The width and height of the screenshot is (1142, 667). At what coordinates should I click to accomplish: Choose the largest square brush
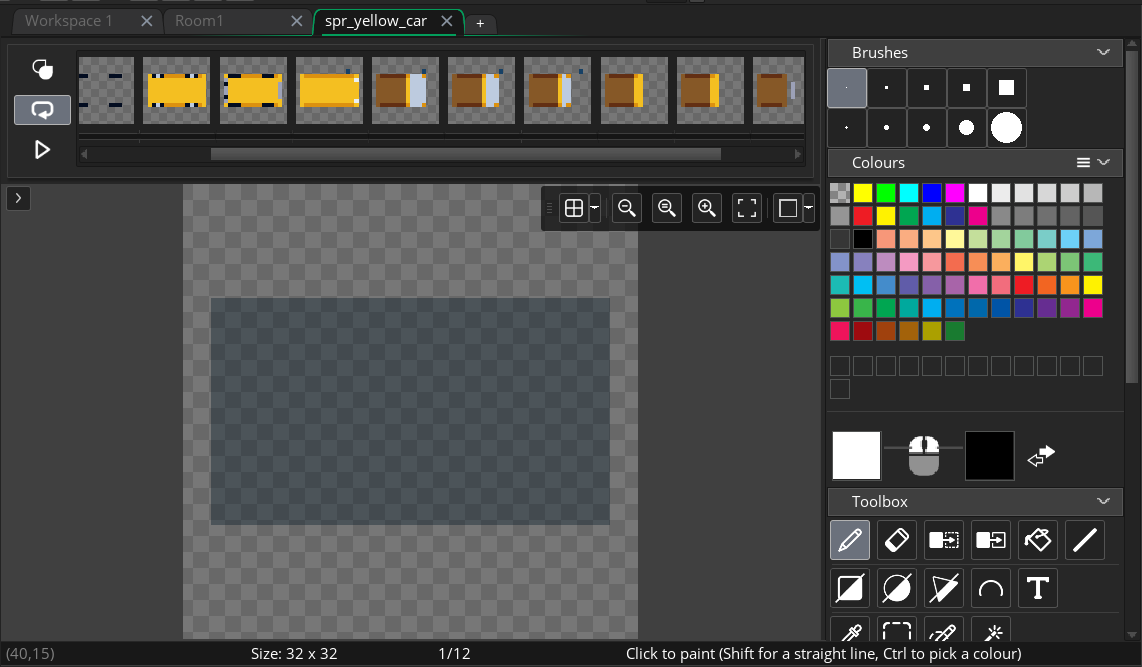(1006, 88)
